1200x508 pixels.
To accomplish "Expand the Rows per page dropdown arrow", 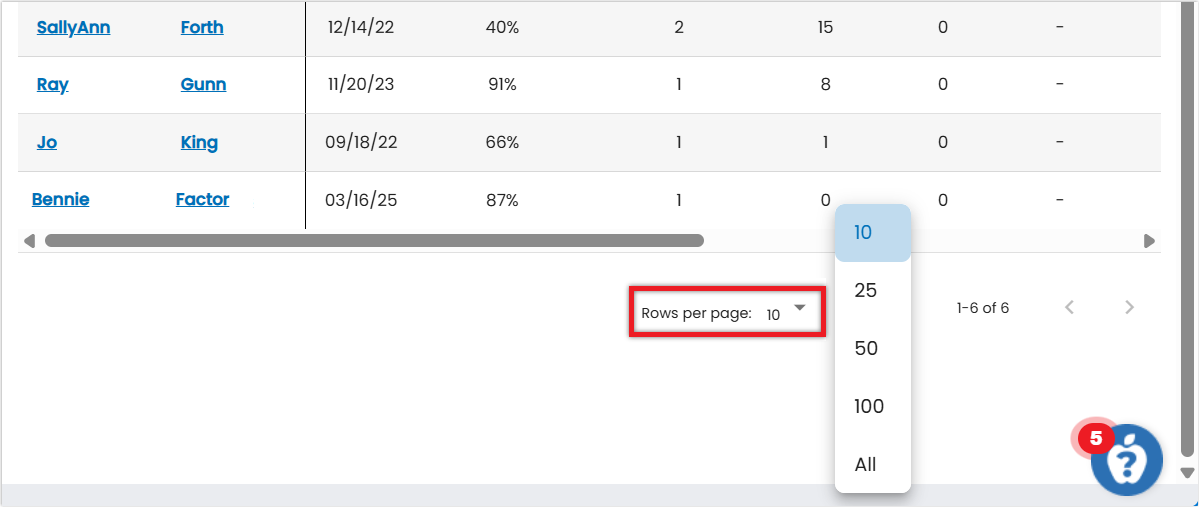I will click(x=799, y=308).
